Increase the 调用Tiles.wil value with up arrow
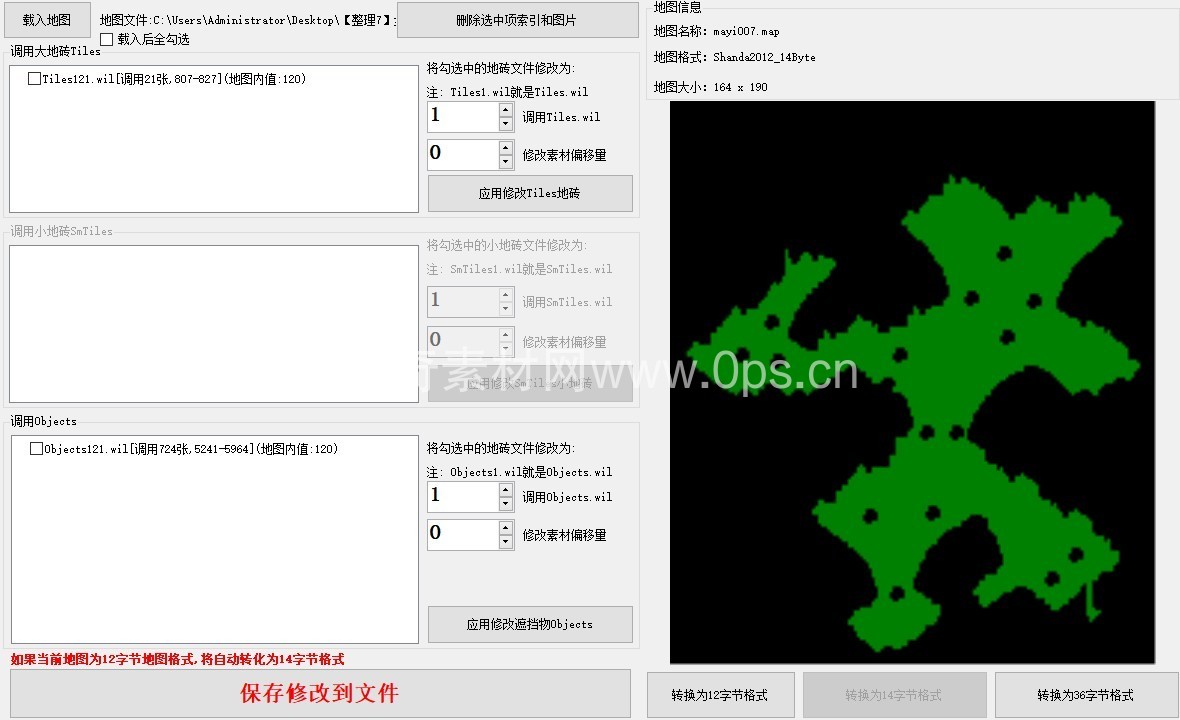Viewport: 1180px width, 720px height. pos(506,109)
